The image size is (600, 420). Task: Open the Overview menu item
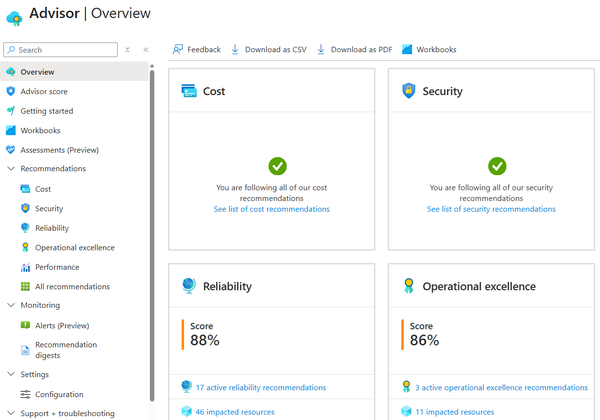click(x=74, y=72)
